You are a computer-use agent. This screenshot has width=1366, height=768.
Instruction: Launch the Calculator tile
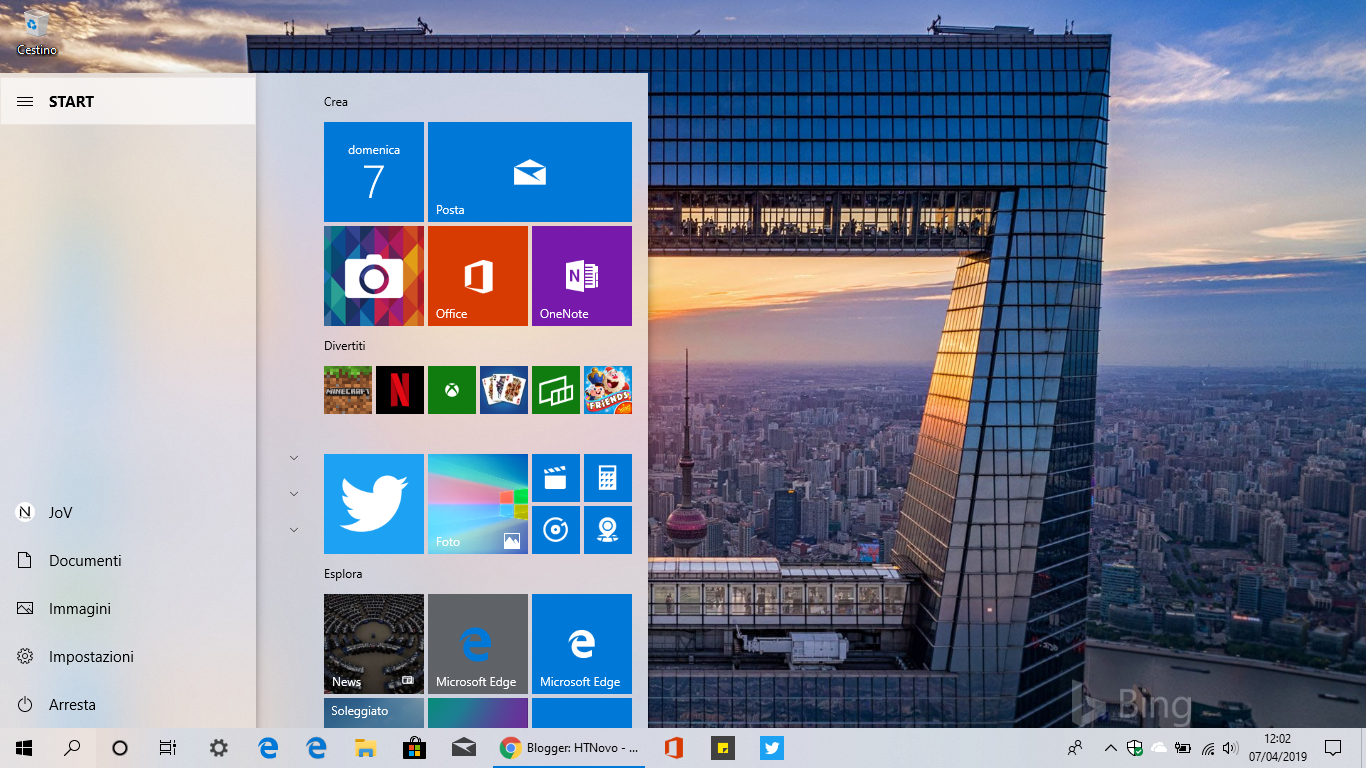608,478
